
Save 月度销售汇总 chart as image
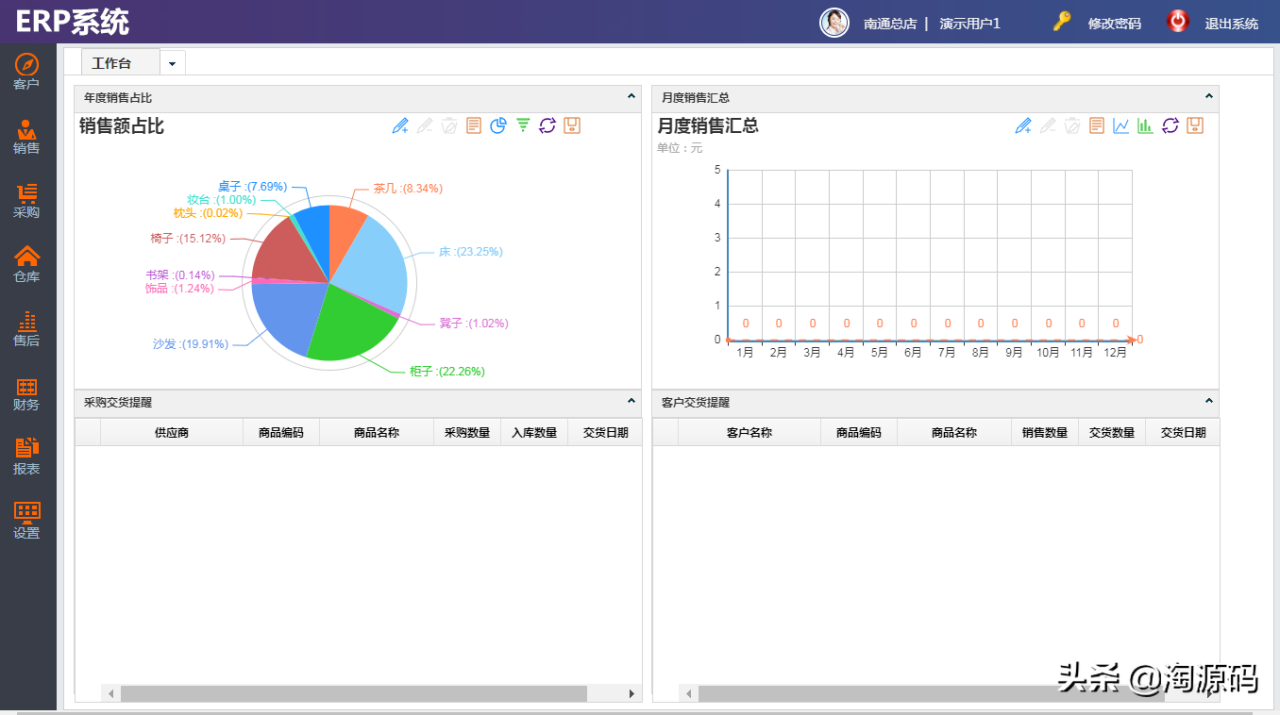(x=1195, y=125)
